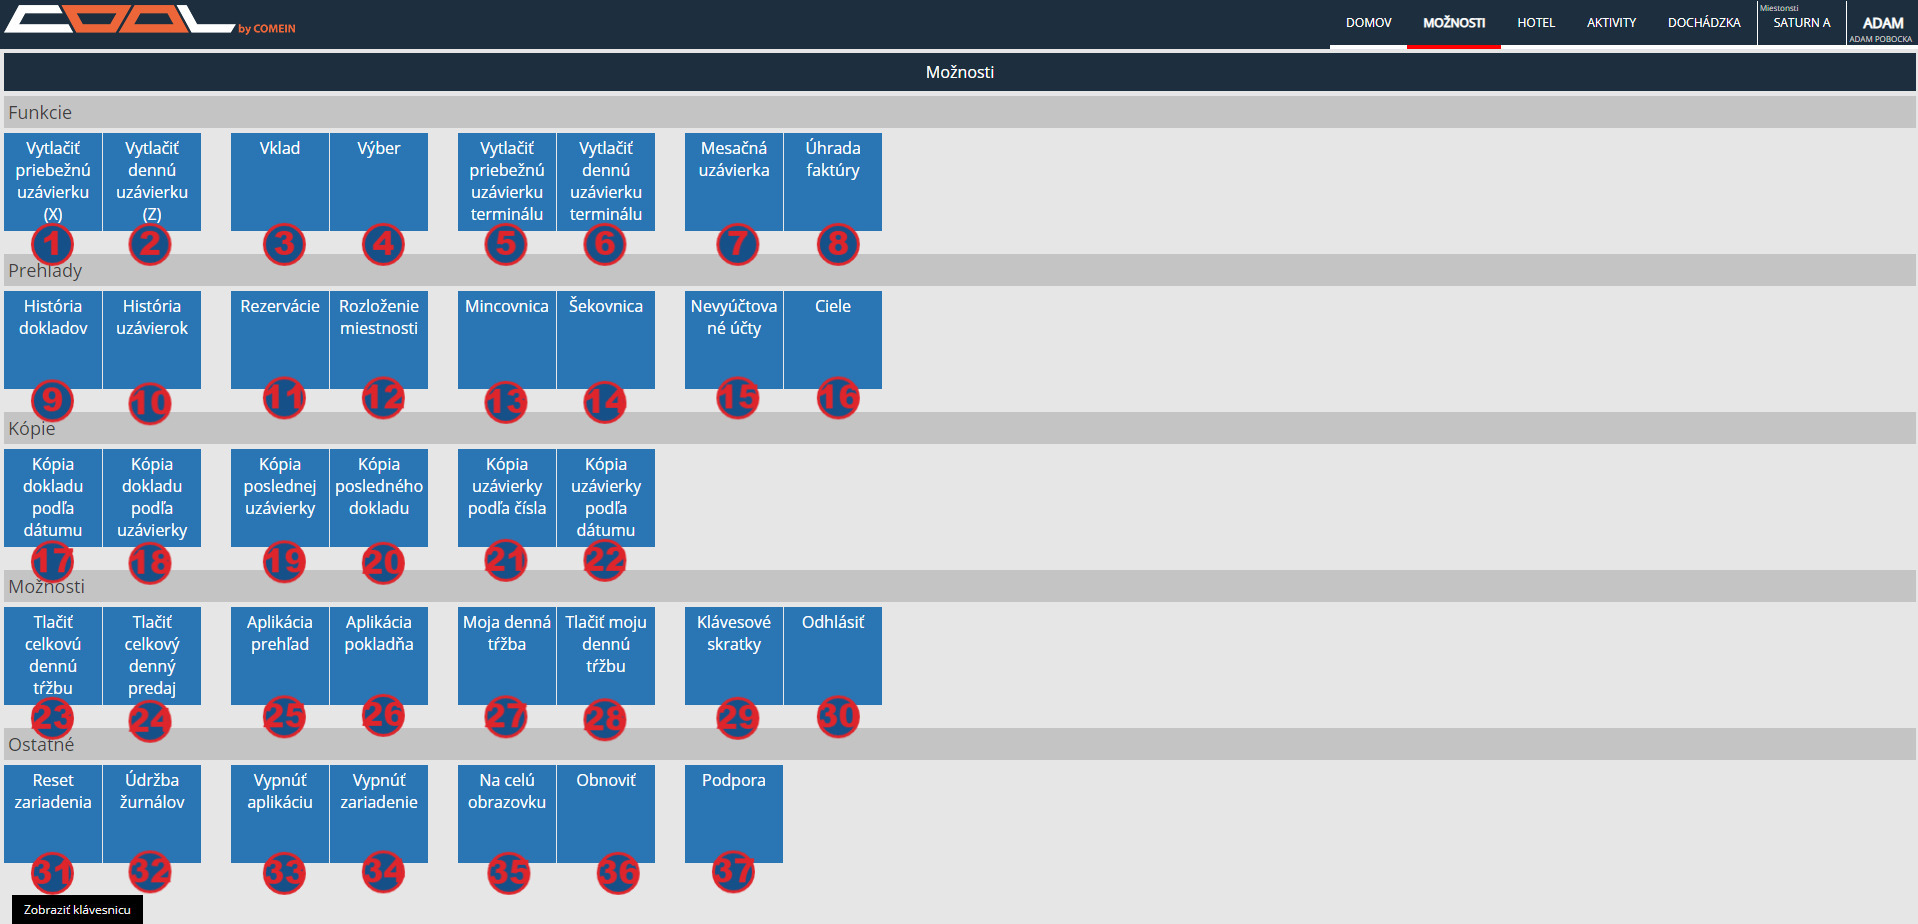Open the Mincovnica tile
The image size is (1918, 924).
point(507,339)
